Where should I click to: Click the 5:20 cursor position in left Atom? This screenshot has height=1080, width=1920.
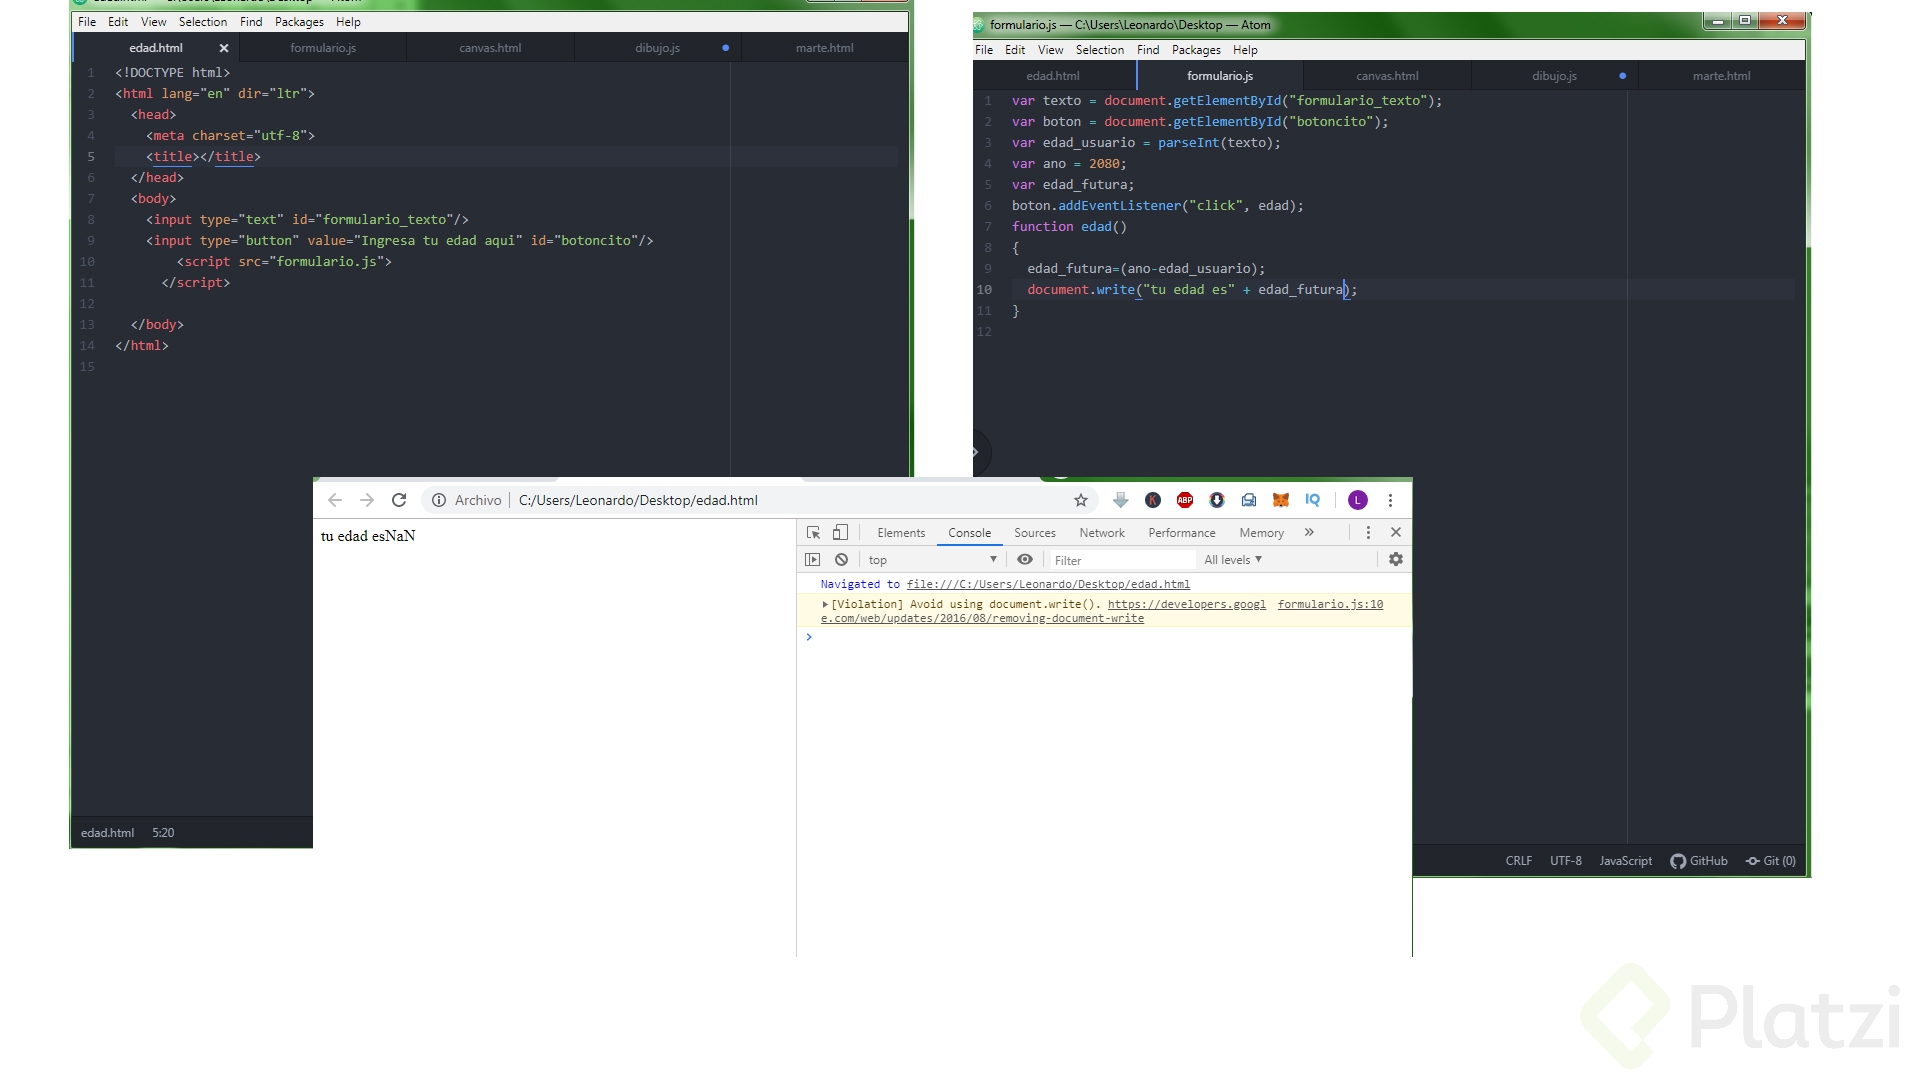(163, 833)
